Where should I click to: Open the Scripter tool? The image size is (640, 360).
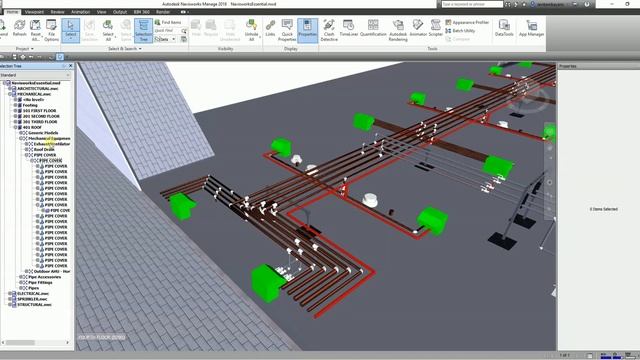tap(436, 28)
